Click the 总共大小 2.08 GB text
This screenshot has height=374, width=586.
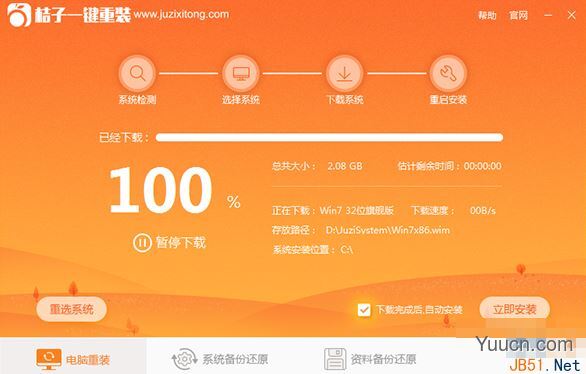coord(317,166)
